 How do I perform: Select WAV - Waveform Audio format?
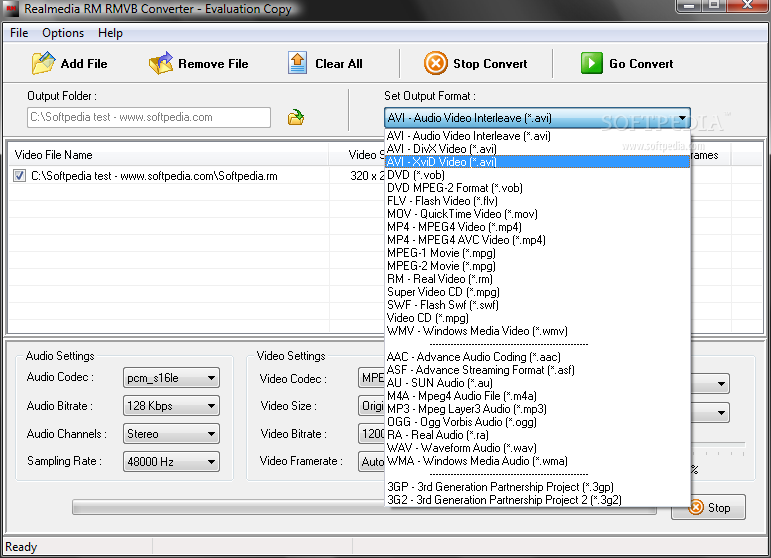[537, 448]
